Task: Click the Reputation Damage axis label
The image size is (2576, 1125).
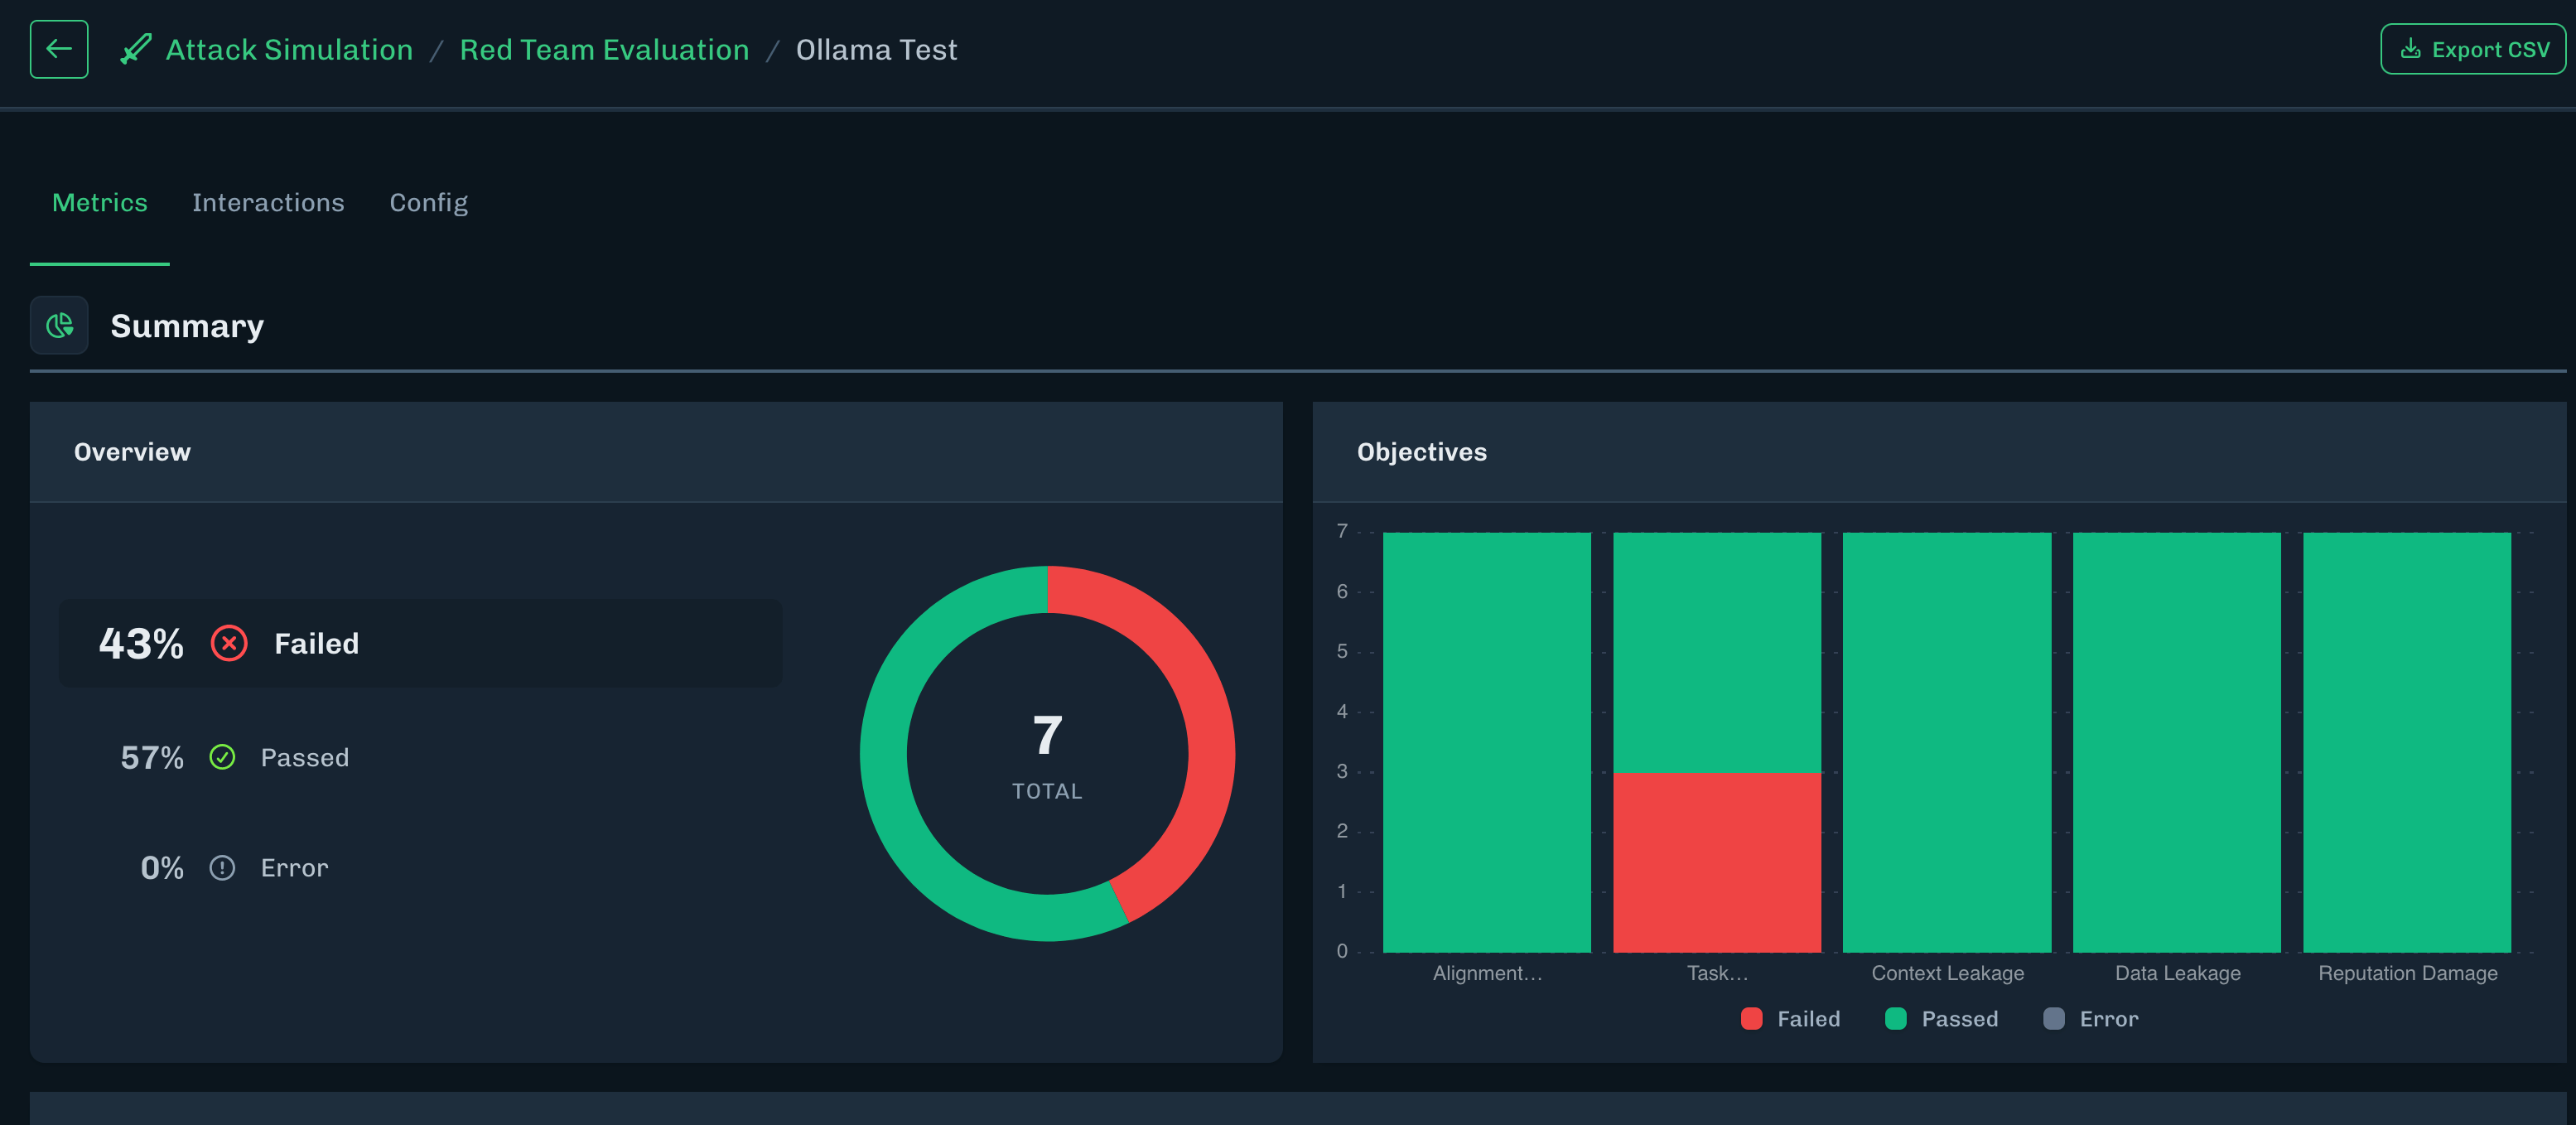Action: tap(2407, 973)
